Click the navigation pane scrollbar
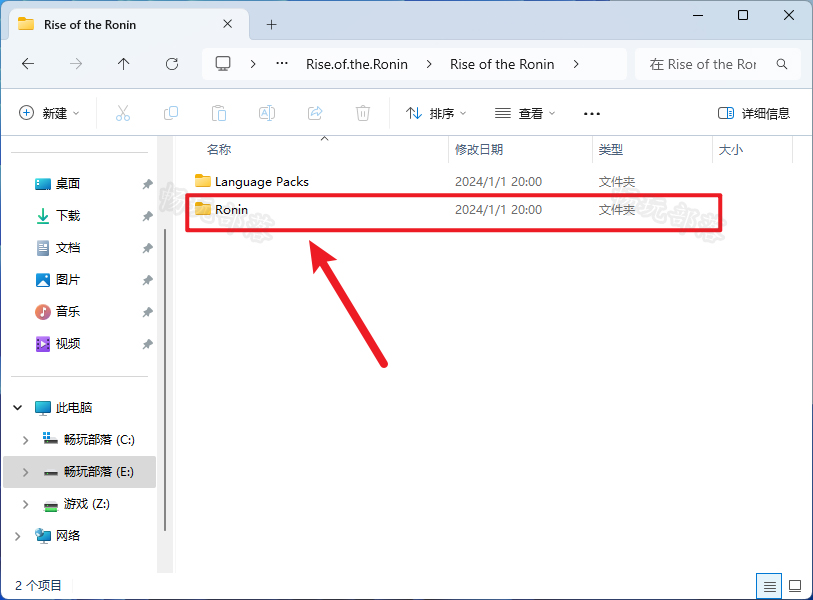Image resolution: width=813 pixels, height=600 pixels. click(165, 380)
